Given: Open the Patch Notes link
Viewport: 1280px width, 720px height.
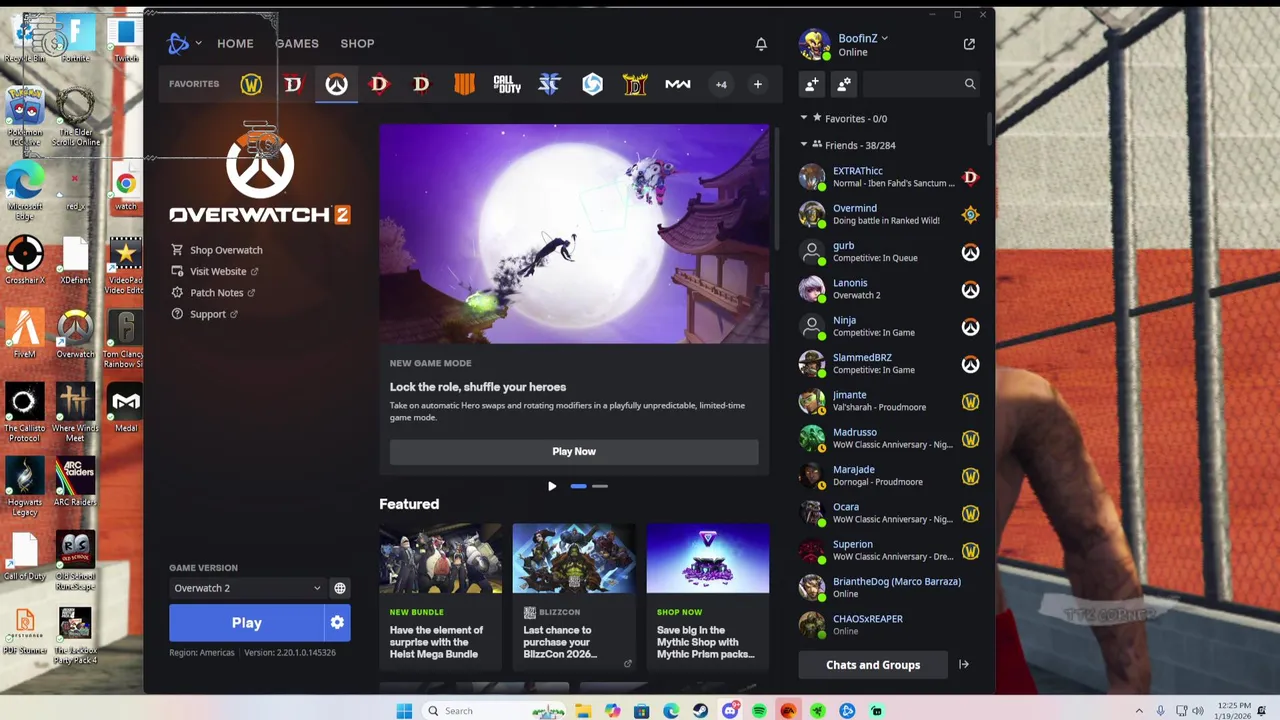Looking at the screenshot, I should tap(213, 293).
